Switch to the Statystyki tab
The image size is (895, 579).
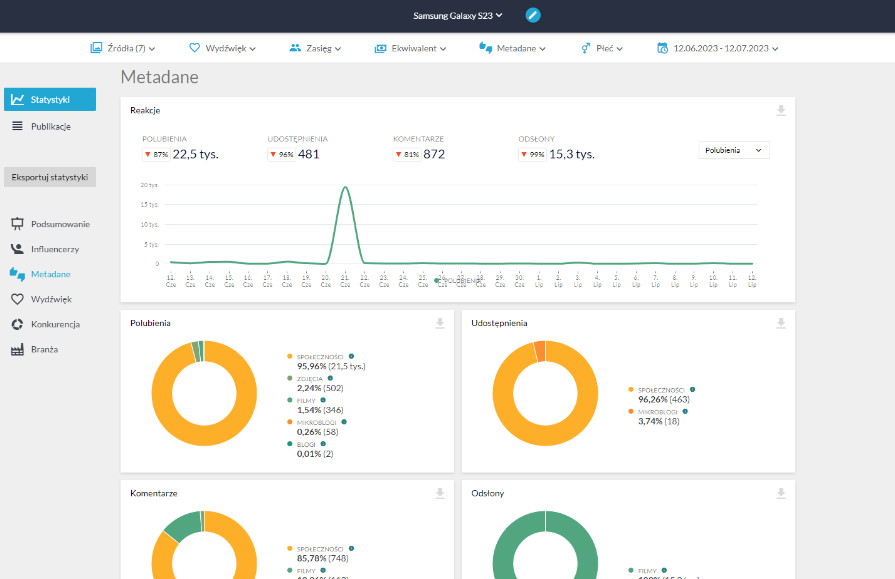pos(50,99)
